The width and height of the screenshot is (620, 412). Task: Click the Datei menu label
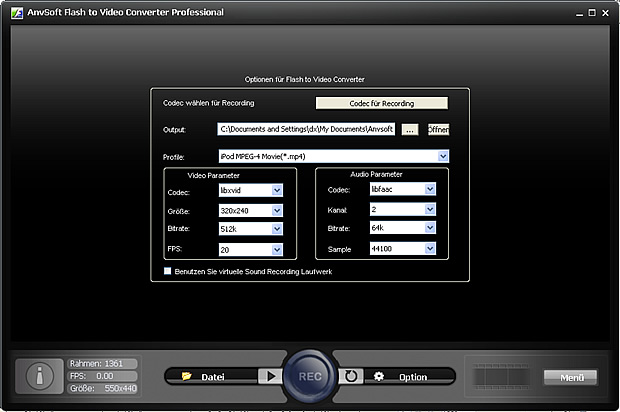pos(213,377)
